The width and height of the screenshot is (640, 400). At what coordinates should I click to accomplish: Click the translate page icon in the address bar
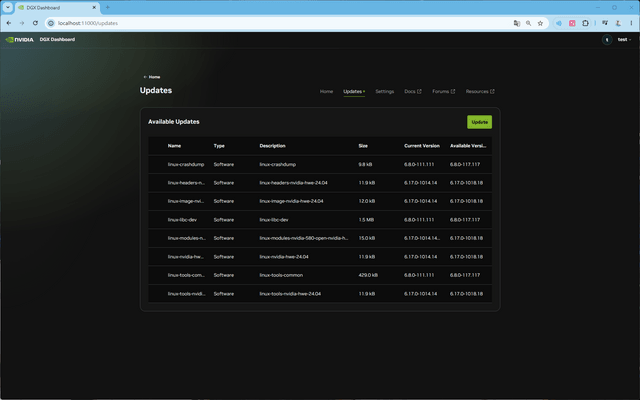pyautogui.click(x=517, y=23)
